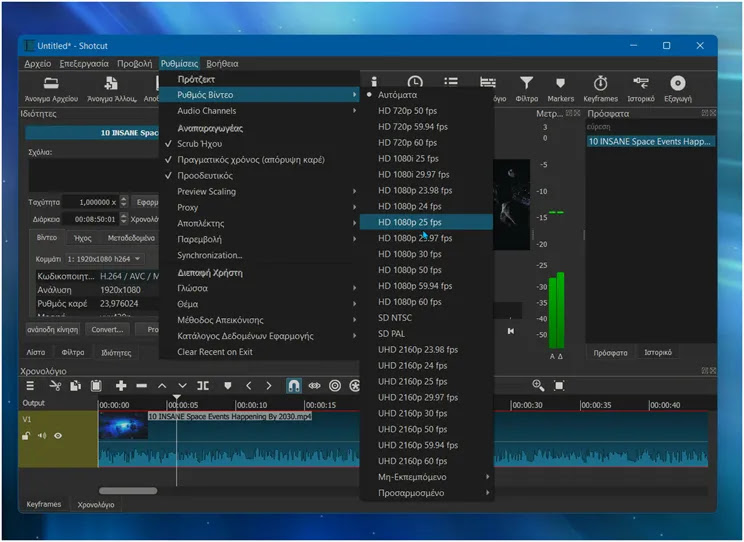
Task: Click the timeline playhead marker
Action: tap(177, 397)
